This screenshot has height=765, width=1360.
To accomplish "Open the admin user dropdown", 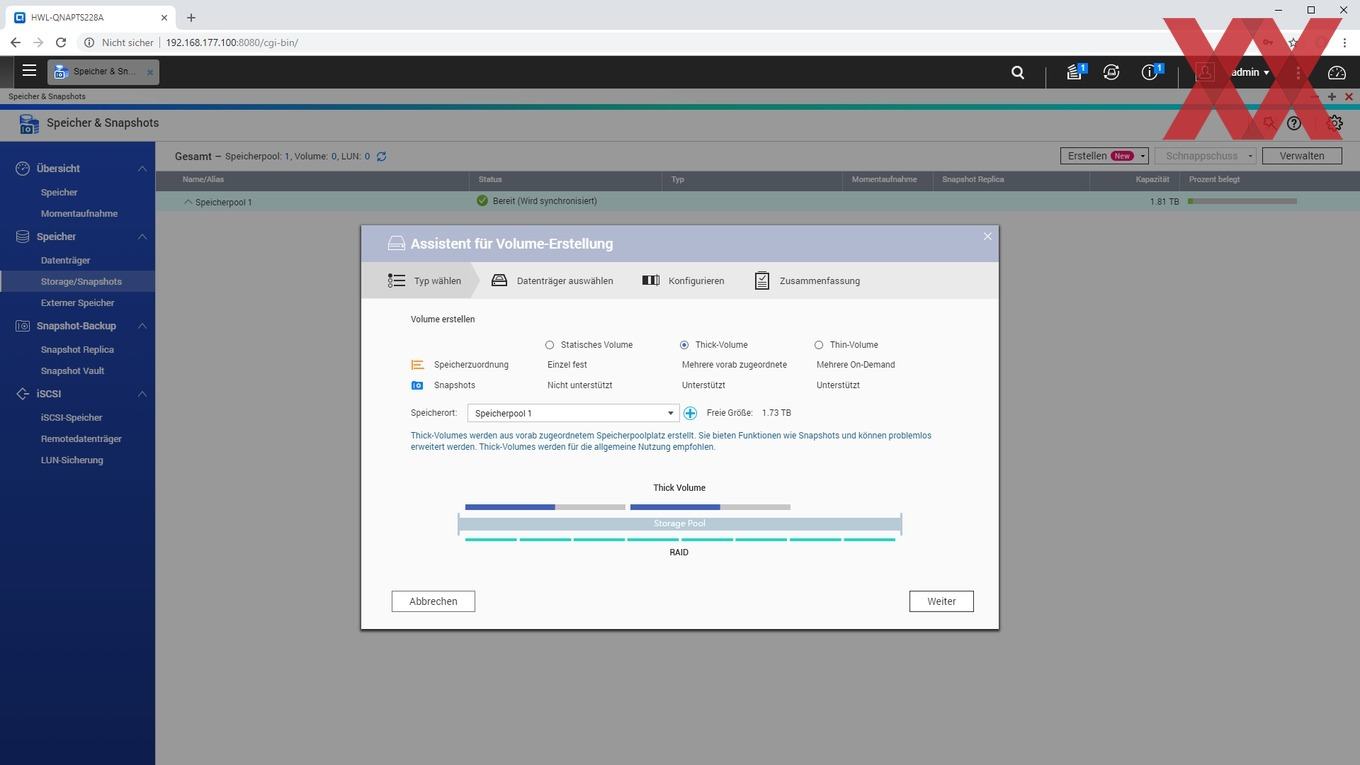I will [1250, 72].
